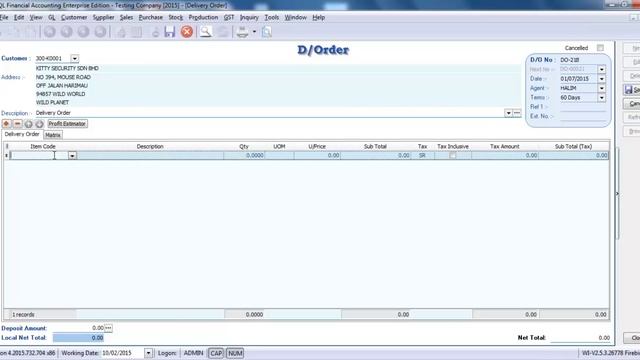Click the greyed Previous record navigation icon
640x360 pixels.
(67, 32)
